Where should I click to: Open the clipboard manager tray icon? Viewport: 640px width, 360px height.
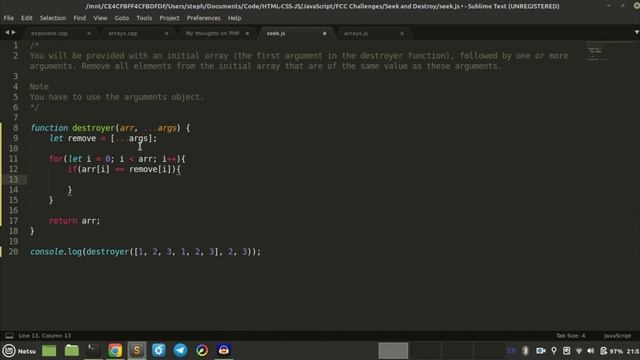click(x=567, y=351)
